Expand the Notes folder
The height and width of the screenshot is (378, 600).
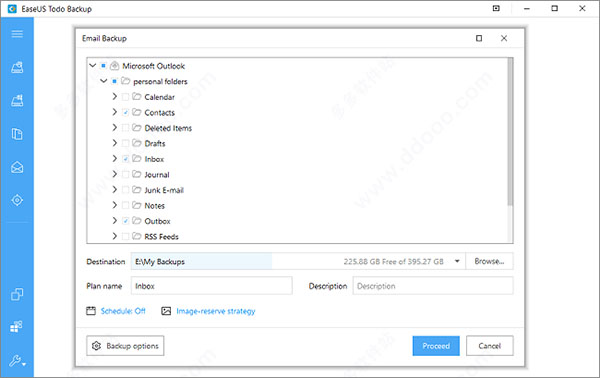[x=114, y=205]
